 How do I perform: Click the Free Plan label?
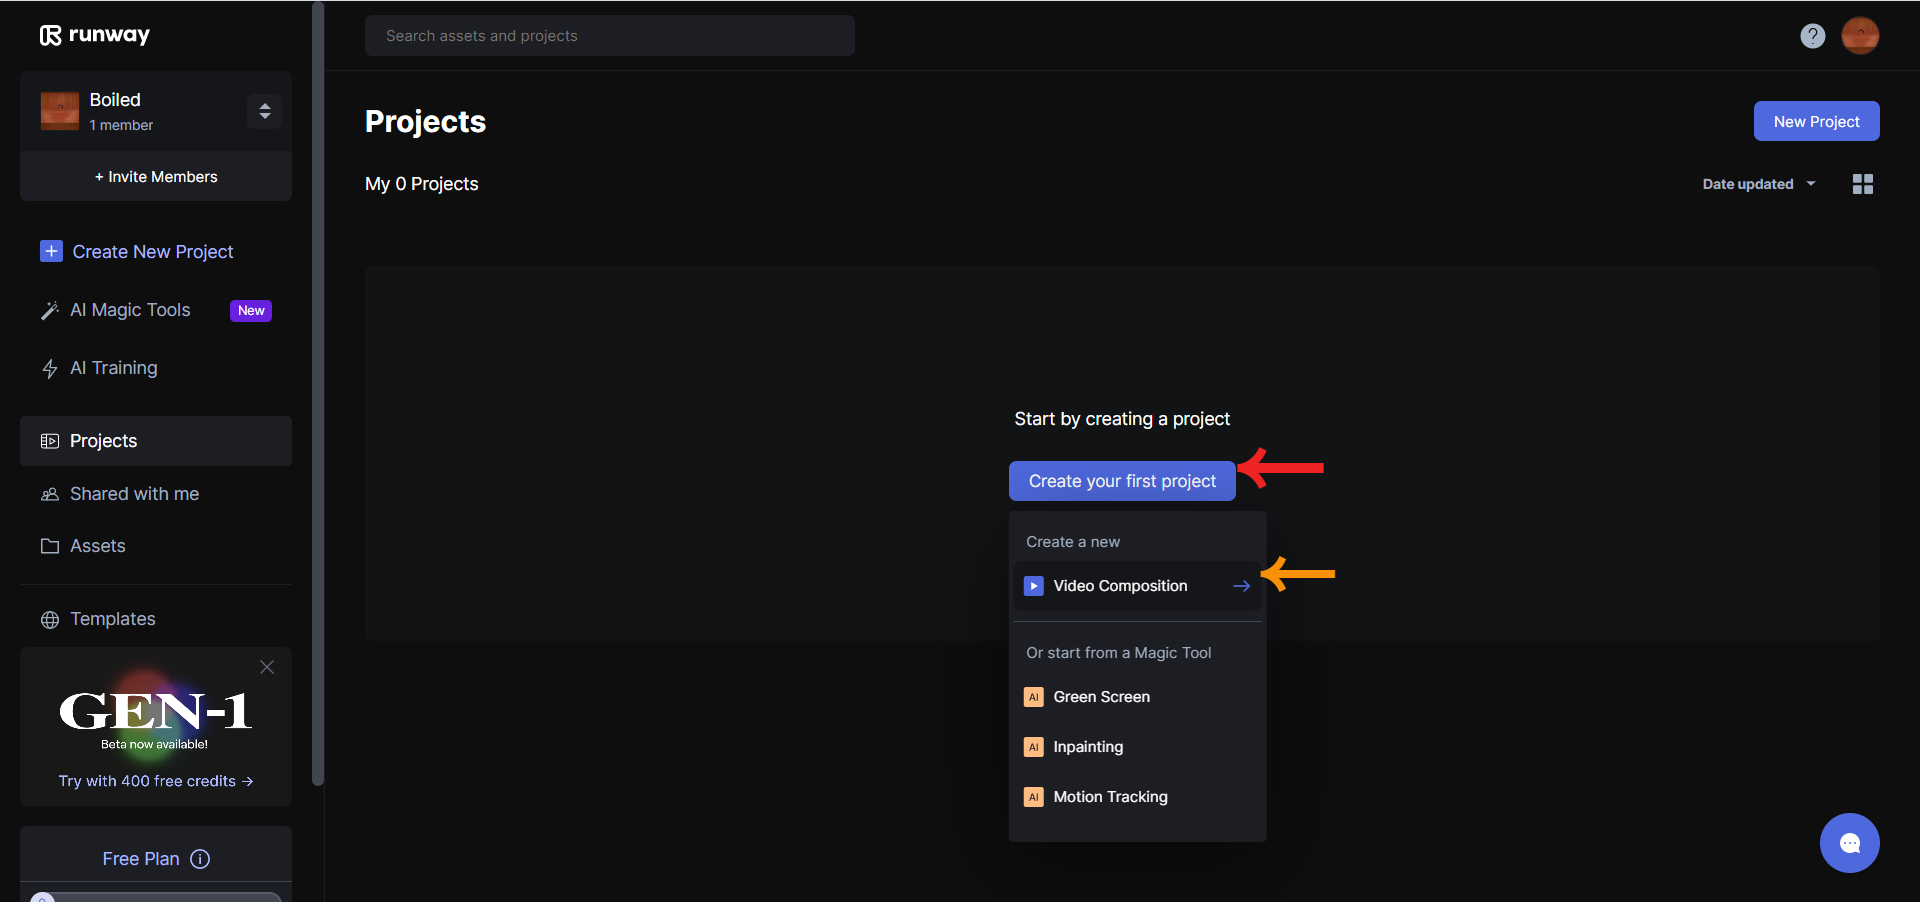pos(141,859)
